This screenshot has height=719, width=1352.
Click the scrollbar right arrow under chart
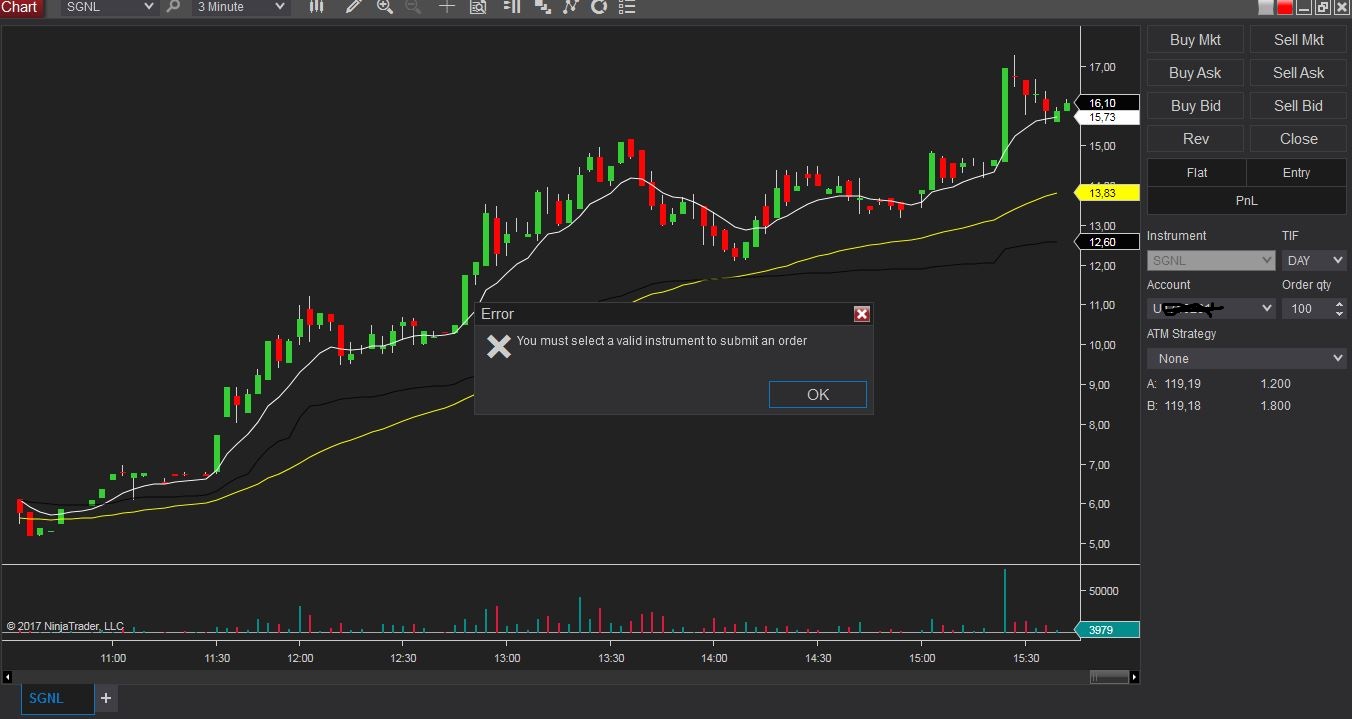(x=1134, y=677)
